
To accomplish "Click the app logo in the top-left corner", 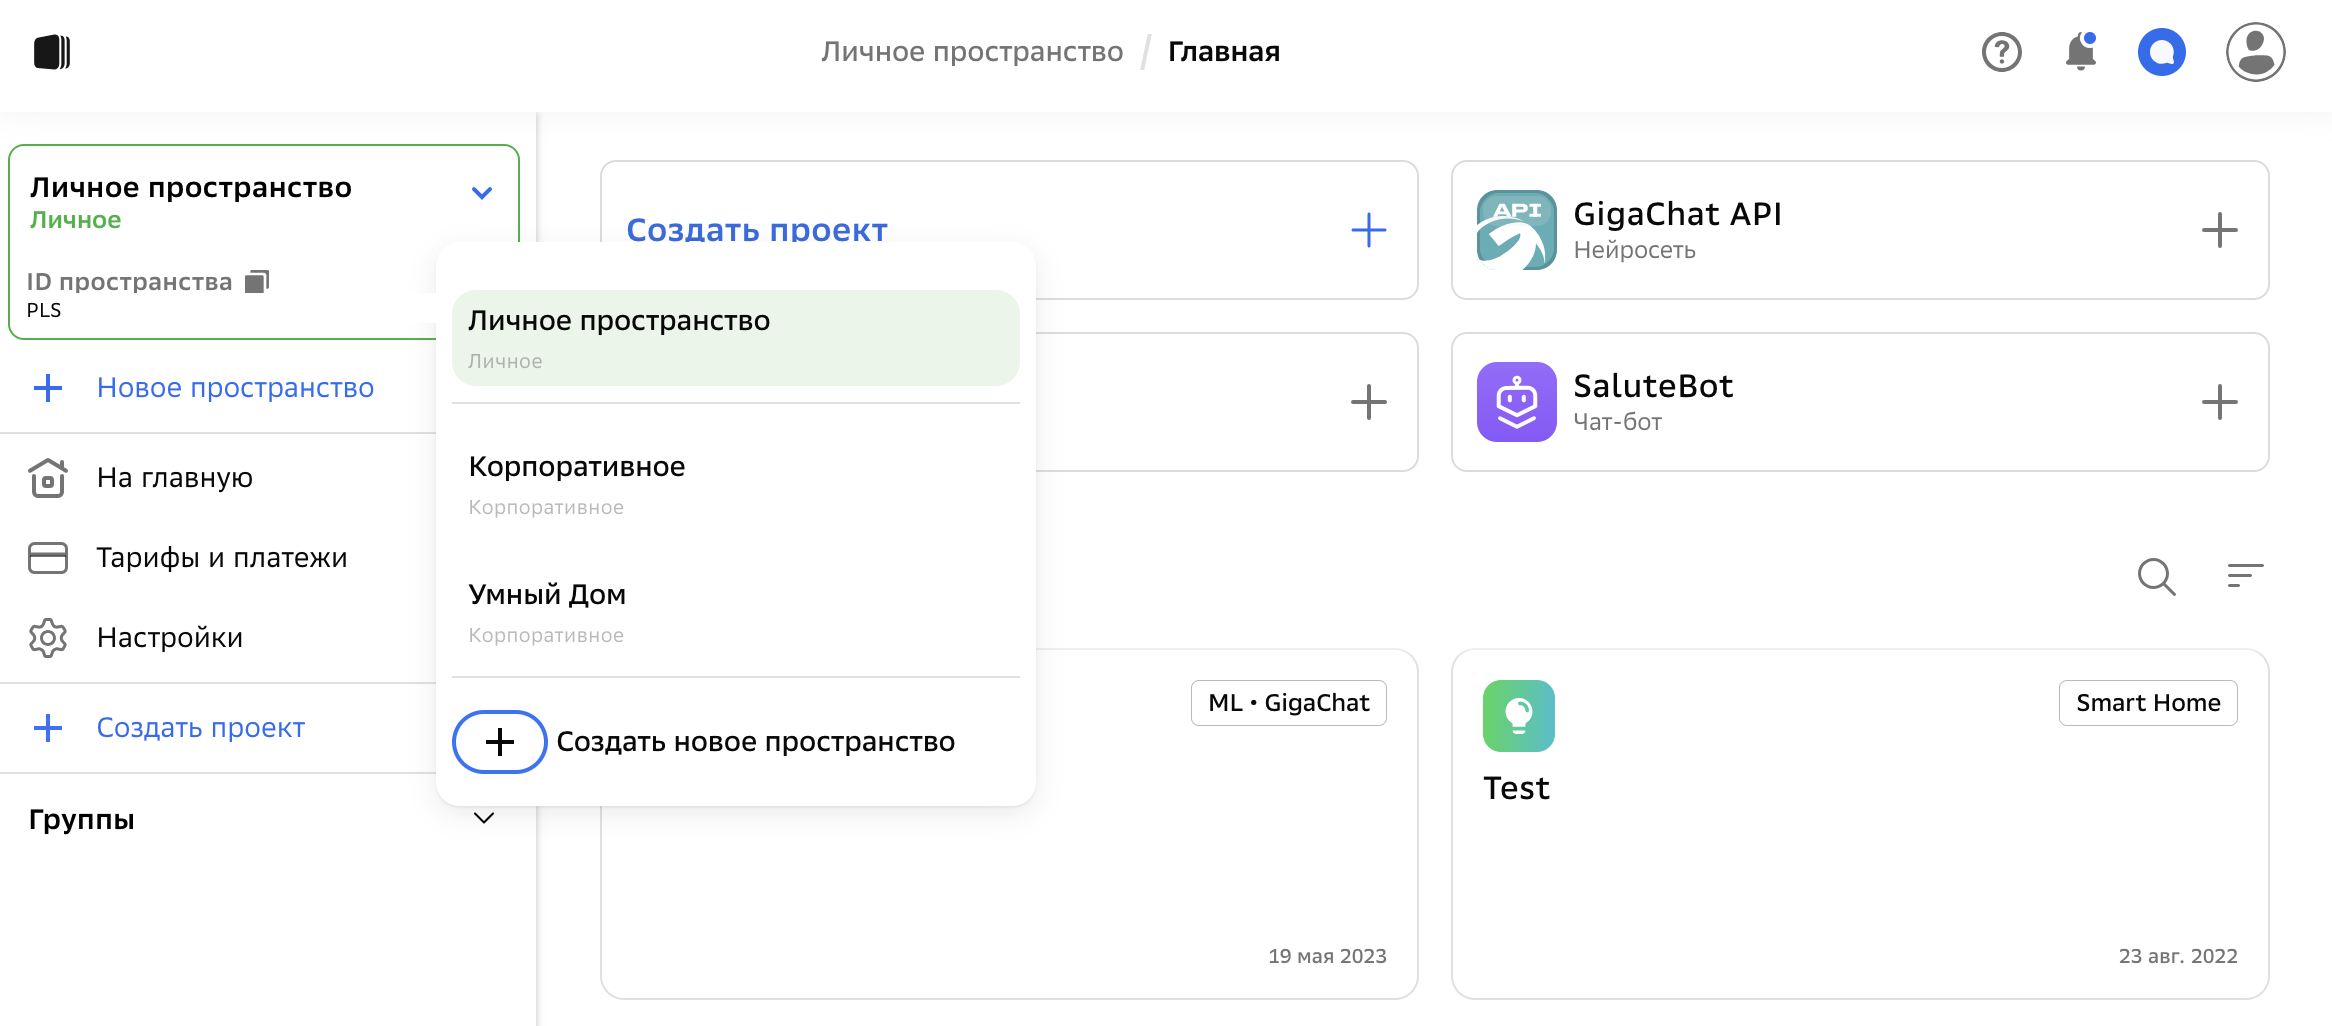I will [52, 52].
